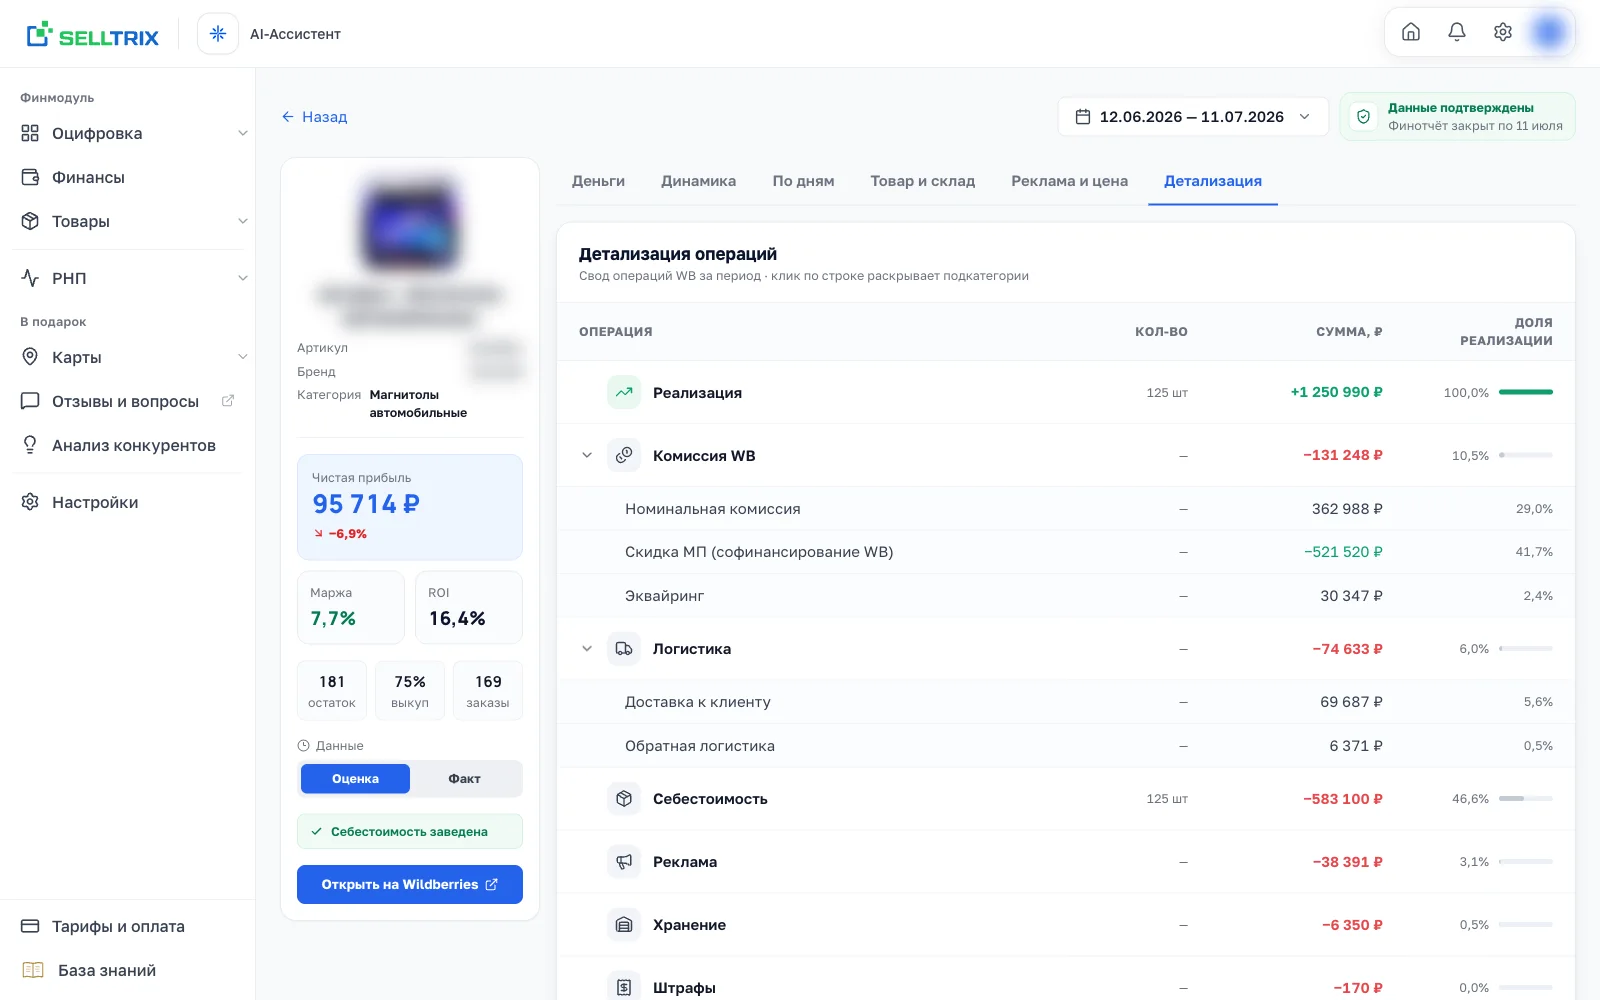Image resolution: width=1600 pixels, height=1000 pixels.
Task: Switch data mode to Факт
Action: coord(464,779)
